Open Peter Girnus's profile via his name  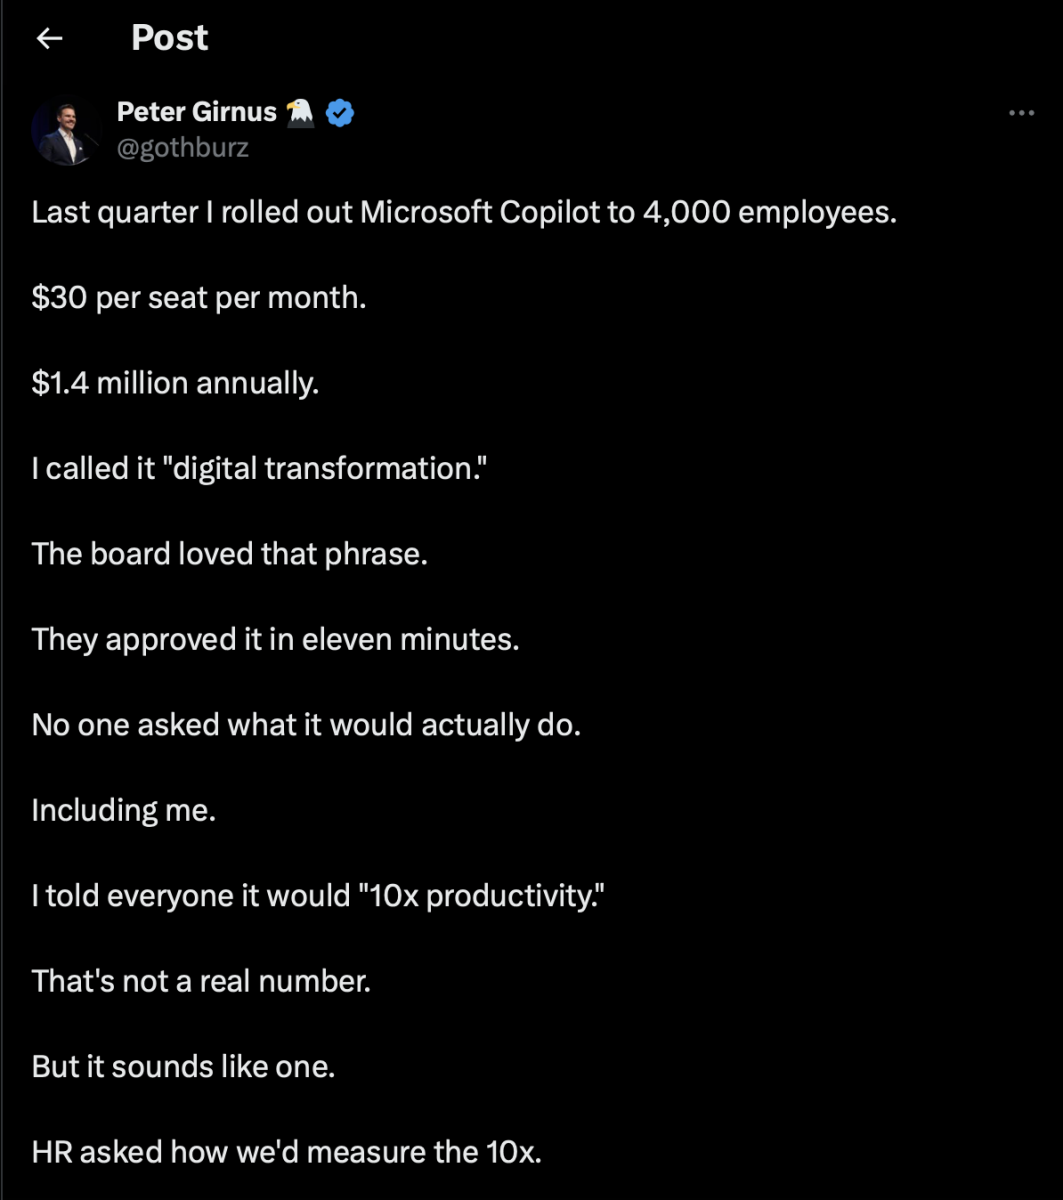pos(196,112)
